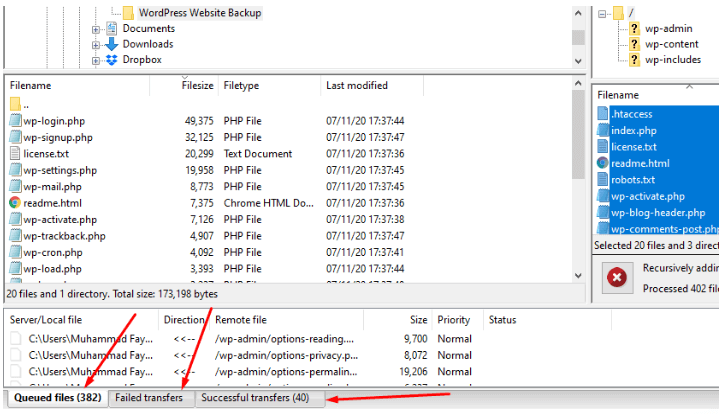Select the wp-includes remote tree item
Image resolution: width=719 pixels, height=414 pixels.
coord(673,60)
